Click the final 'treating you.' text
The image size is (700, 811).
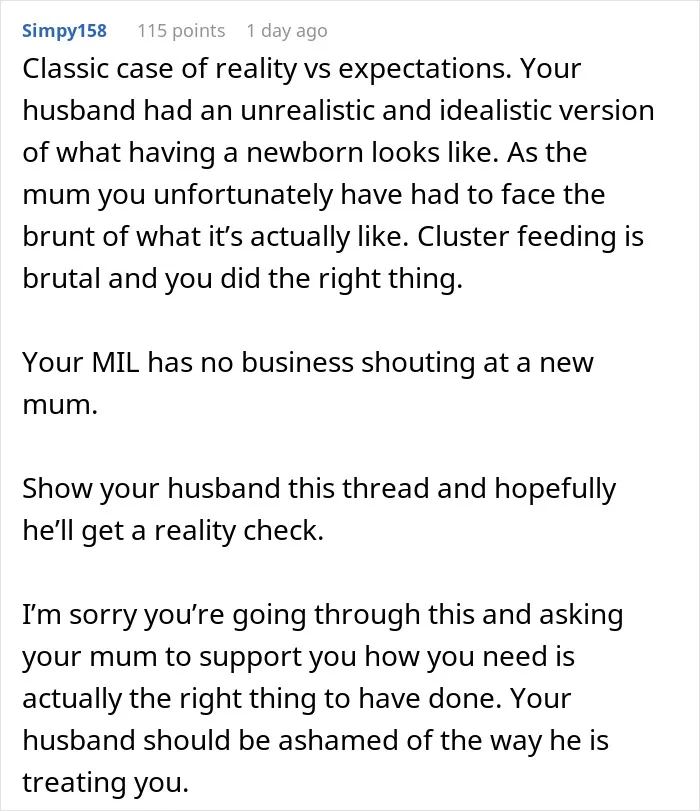point(106,783)
